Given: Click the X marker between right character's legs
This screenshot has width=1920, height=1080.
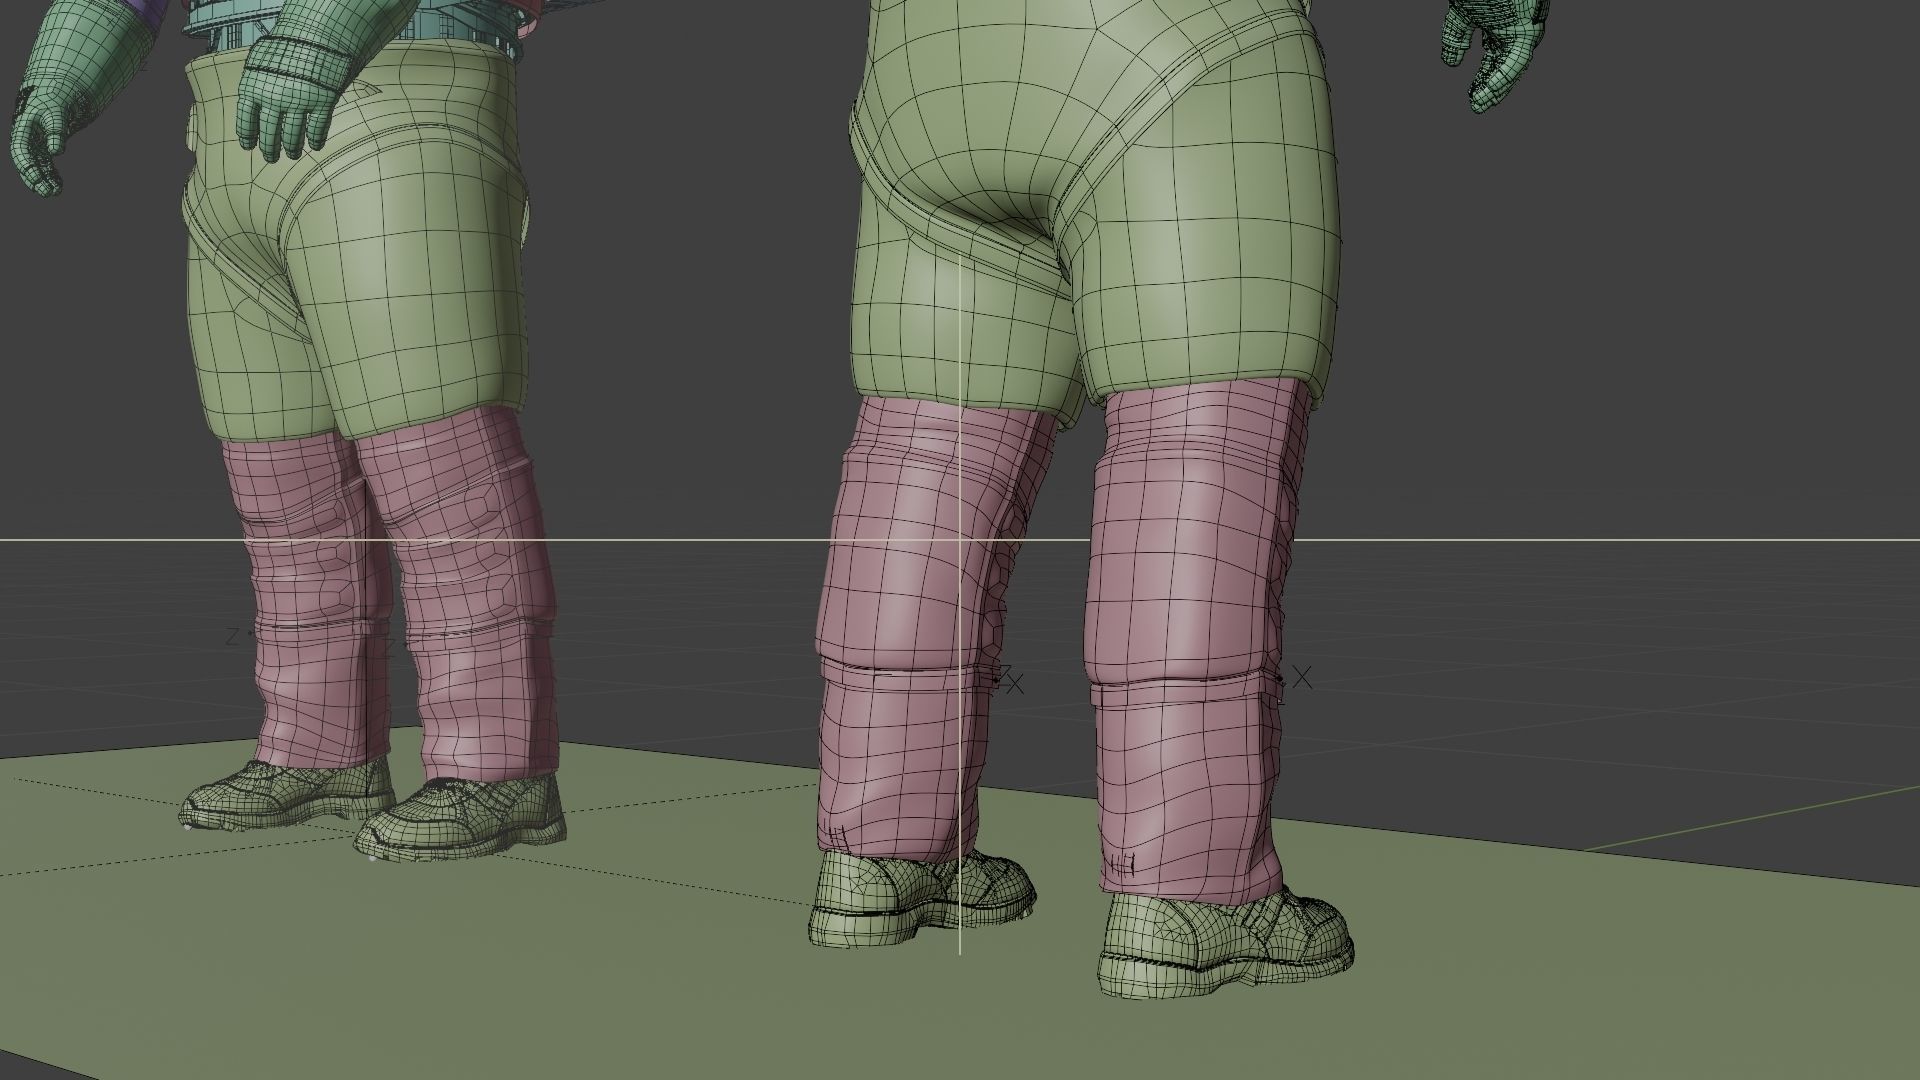Looking at the screenshot, I should [1015, 685].
